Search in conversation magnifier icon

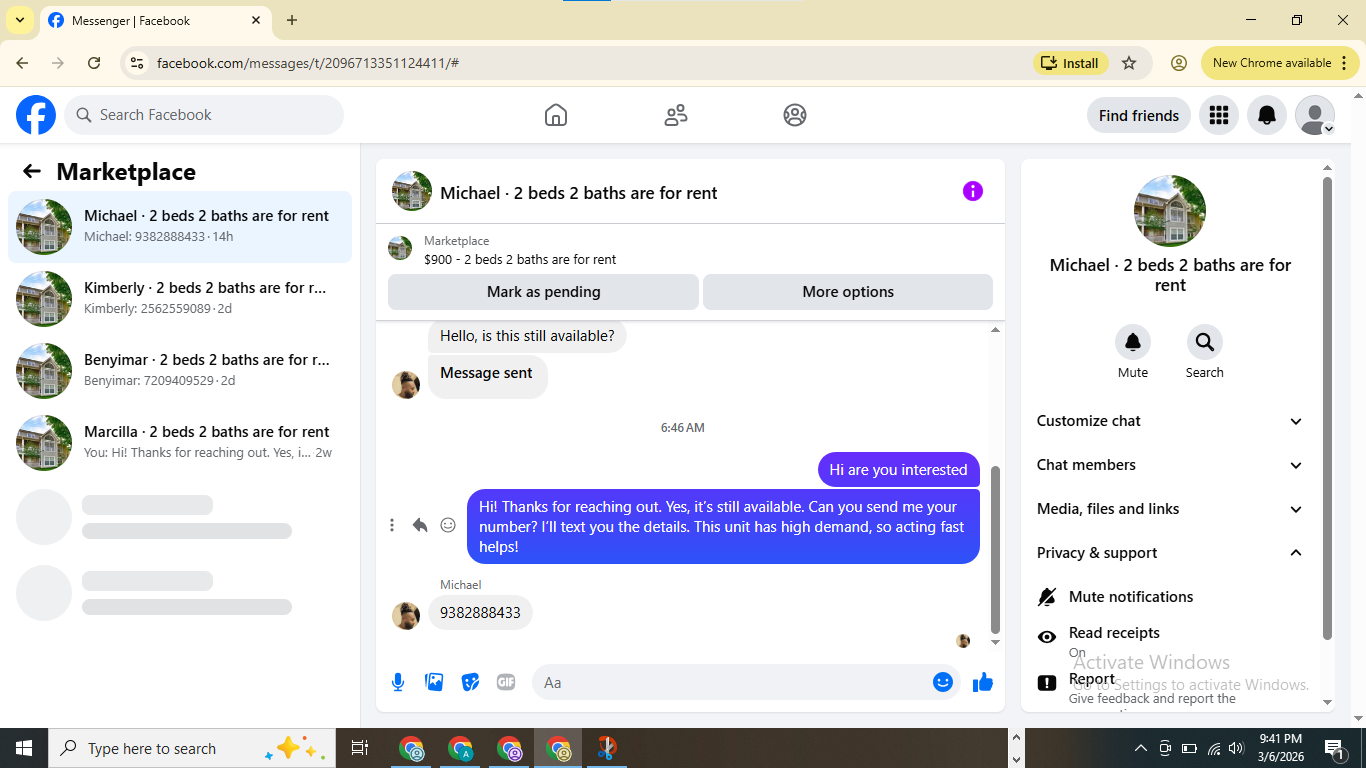1205,342
